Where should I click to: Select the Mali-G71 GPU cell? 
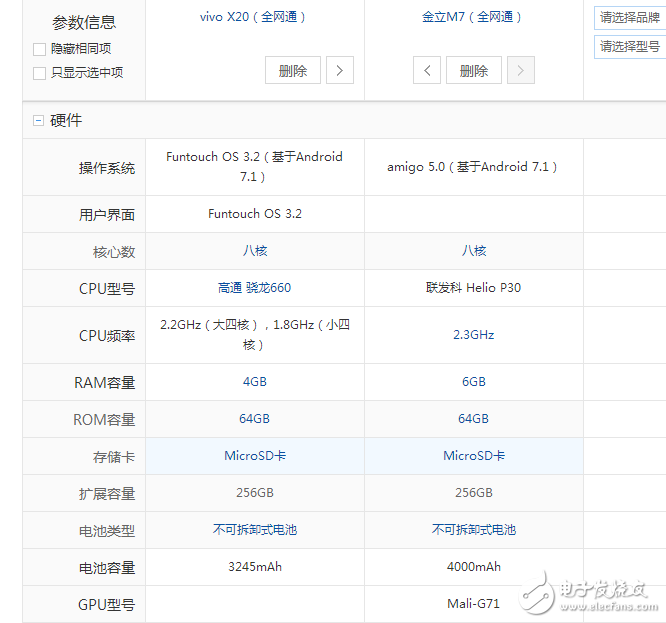pos(474,604)
